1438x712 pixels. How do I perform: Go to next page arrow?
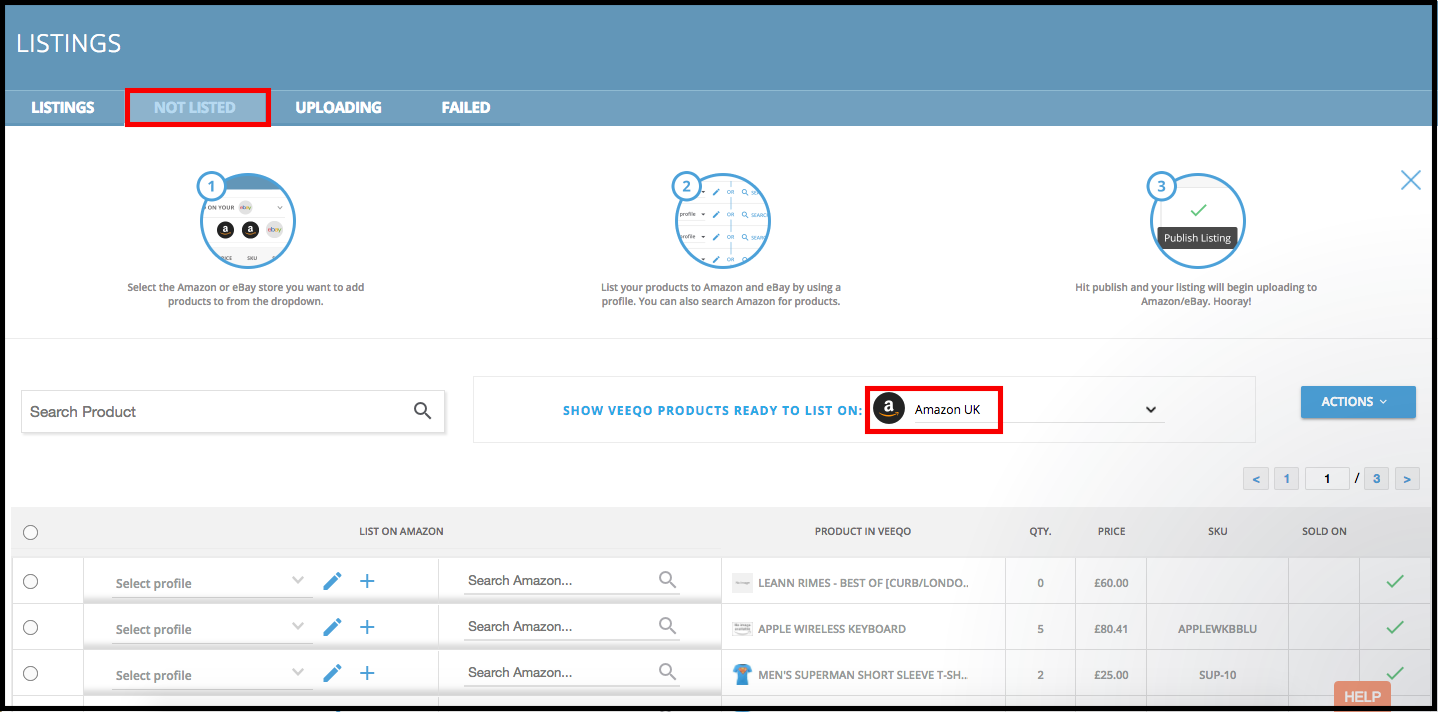[x=1407, y=479]
